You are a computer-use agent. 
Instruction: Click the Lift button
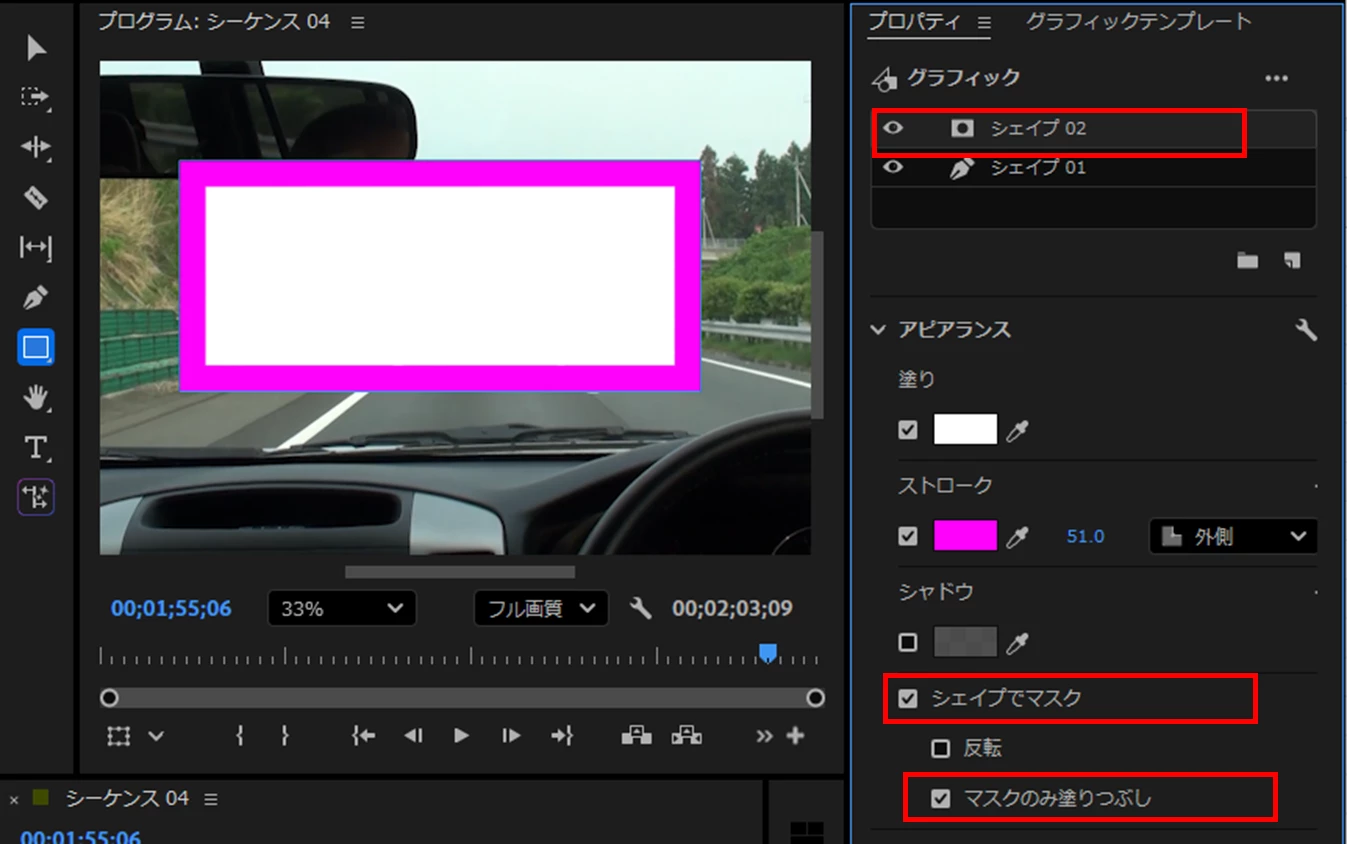636,736
